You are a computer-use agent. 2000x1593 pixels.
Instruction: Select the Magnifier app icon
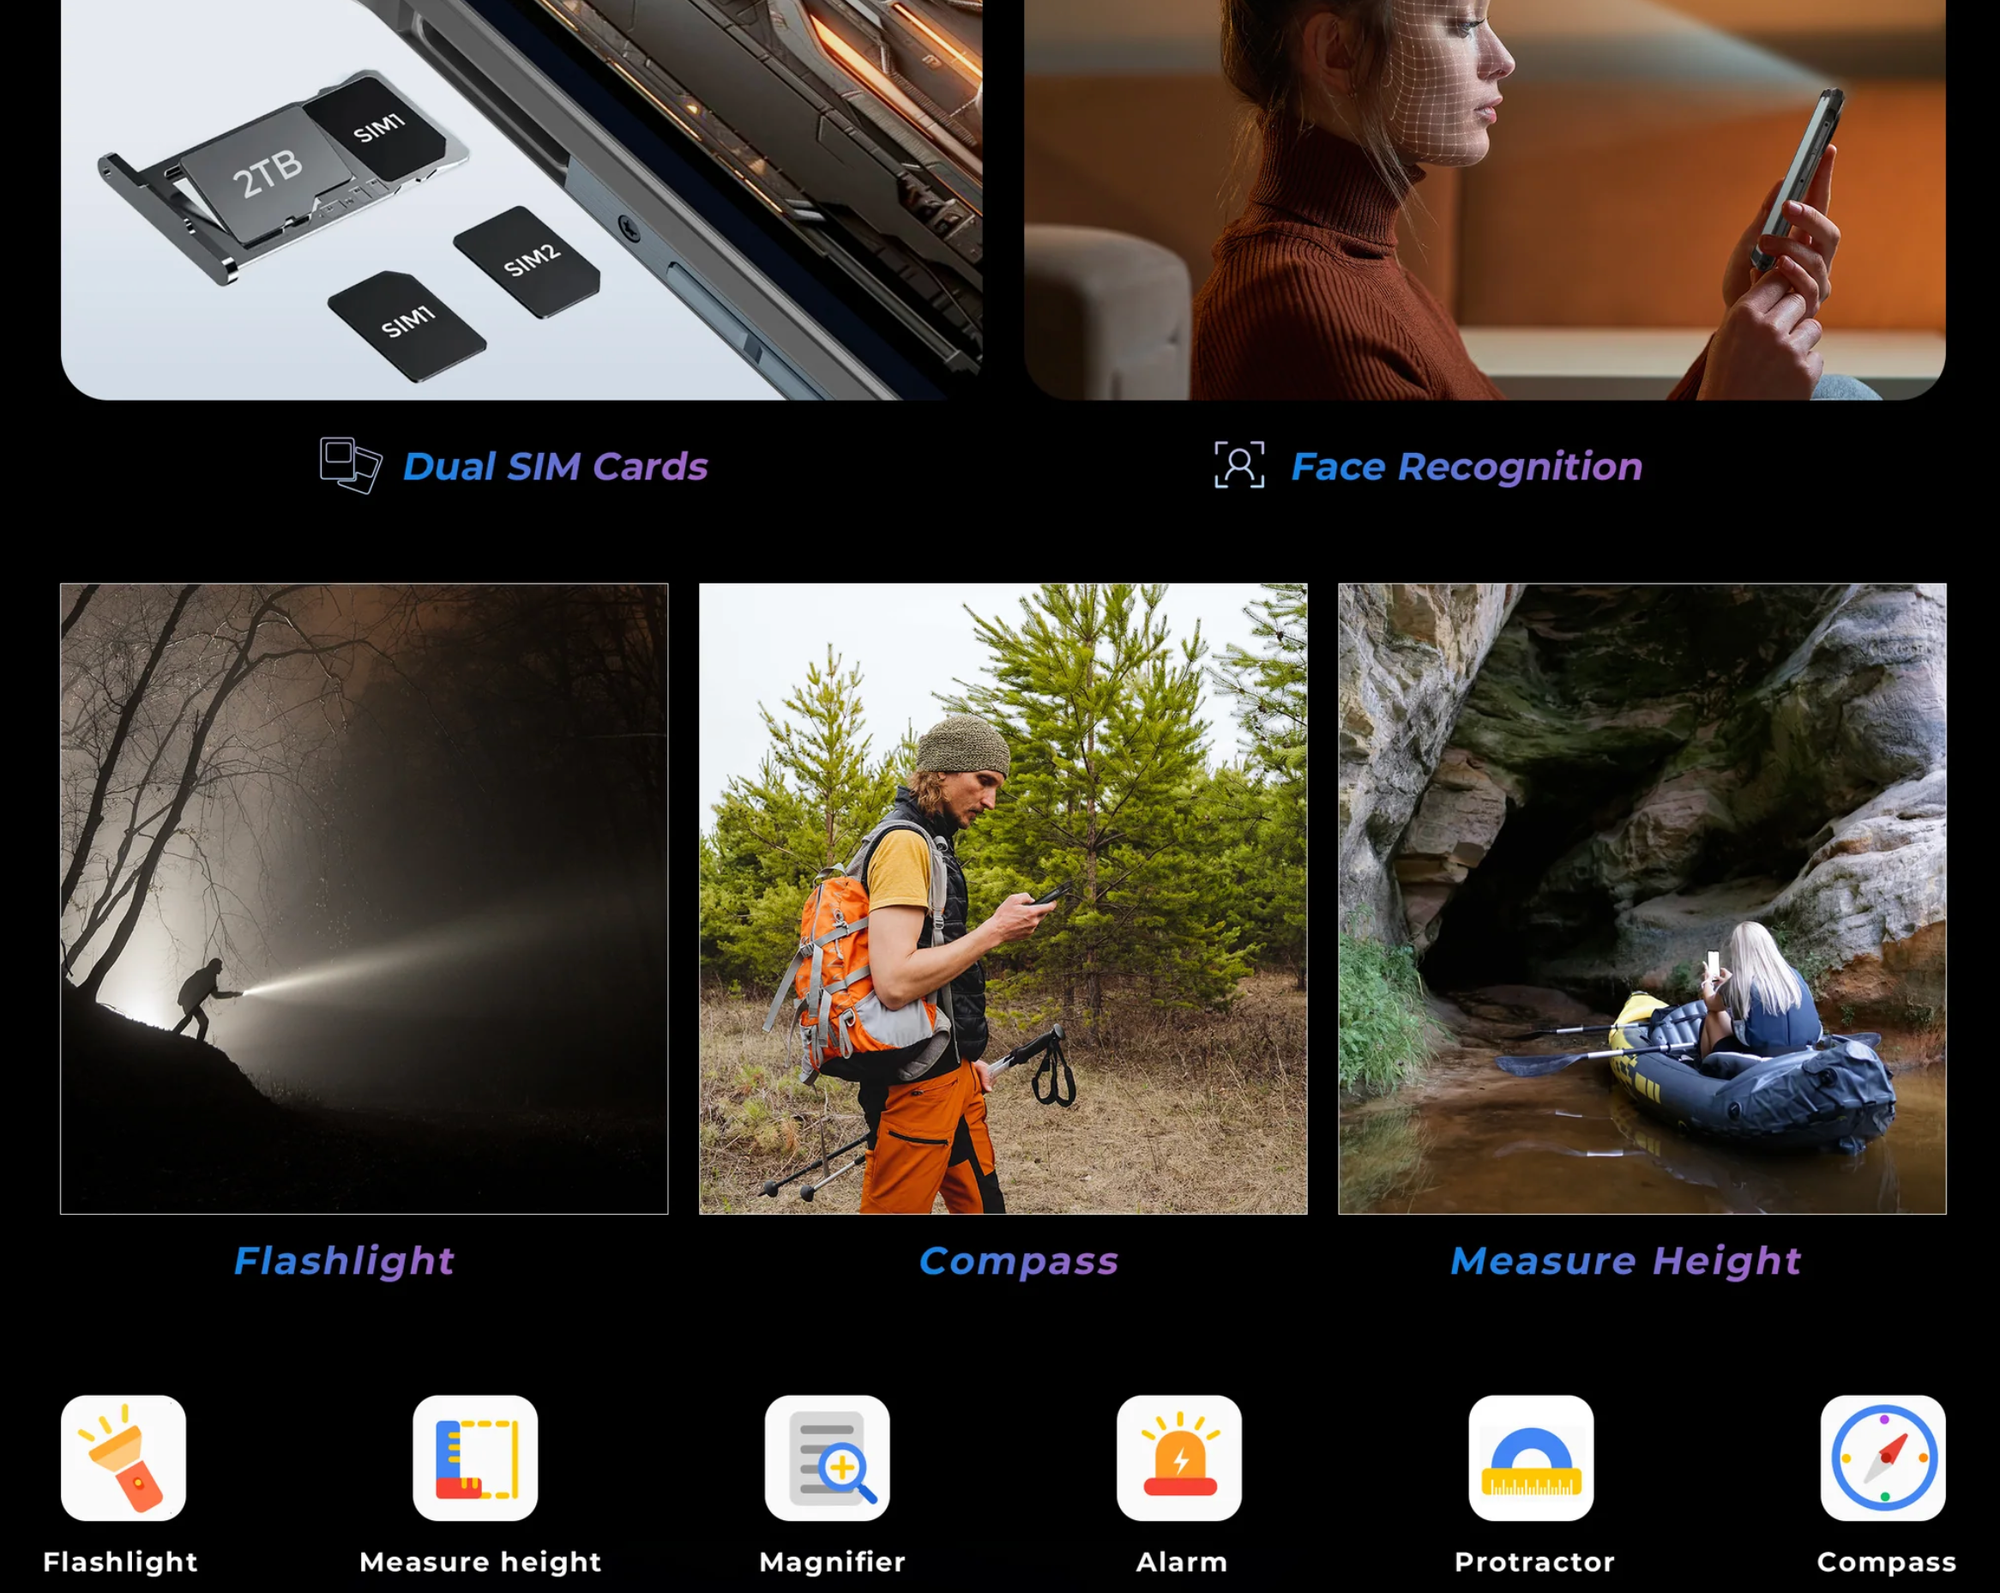tap(827, 1457)
